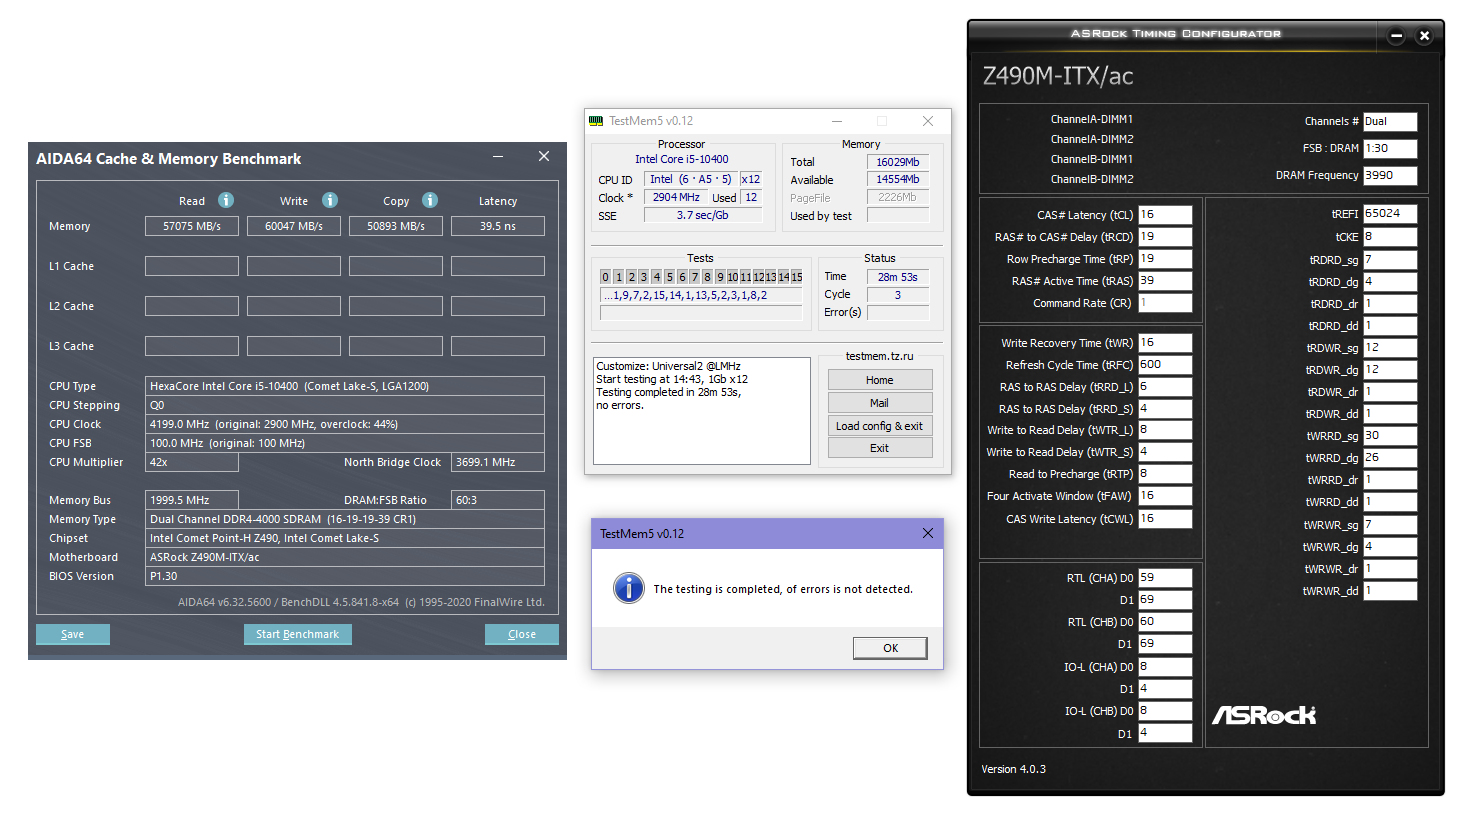Image resolution: width=1477 pixels, height=817 pixels.
Task: Close the AIDA64 benchmark window using the title bar X
Action: pyautogui.click(x=544, y=157)
